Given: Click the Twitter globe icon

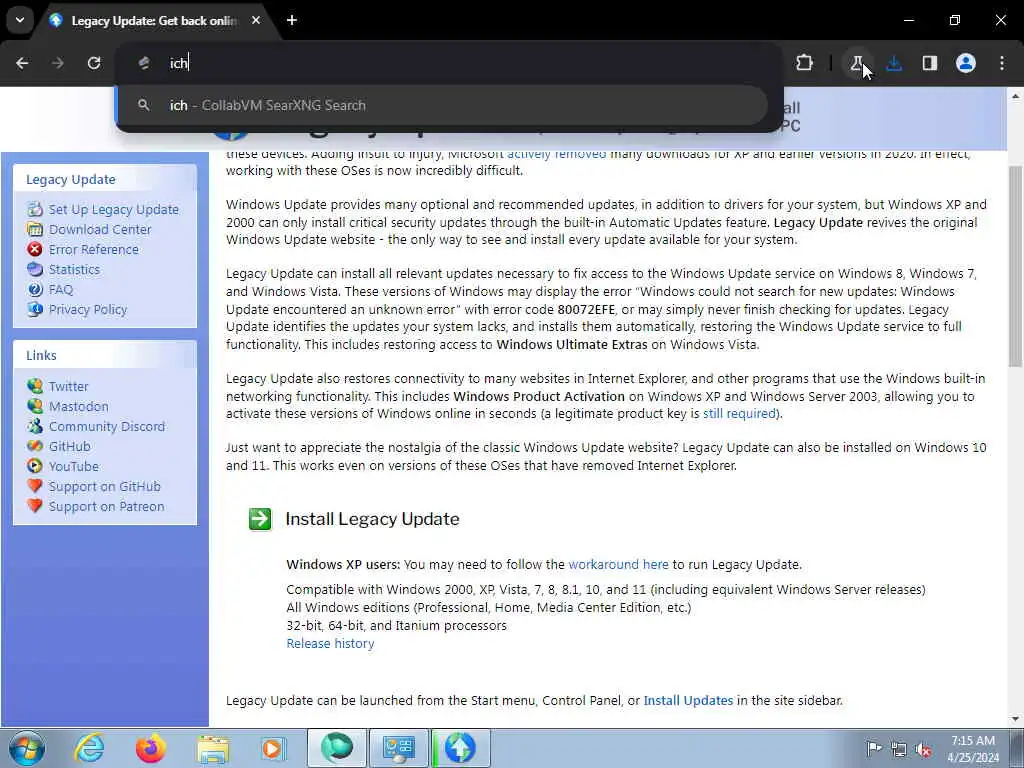Looking at the screenshot, I should tap(35, 386).
